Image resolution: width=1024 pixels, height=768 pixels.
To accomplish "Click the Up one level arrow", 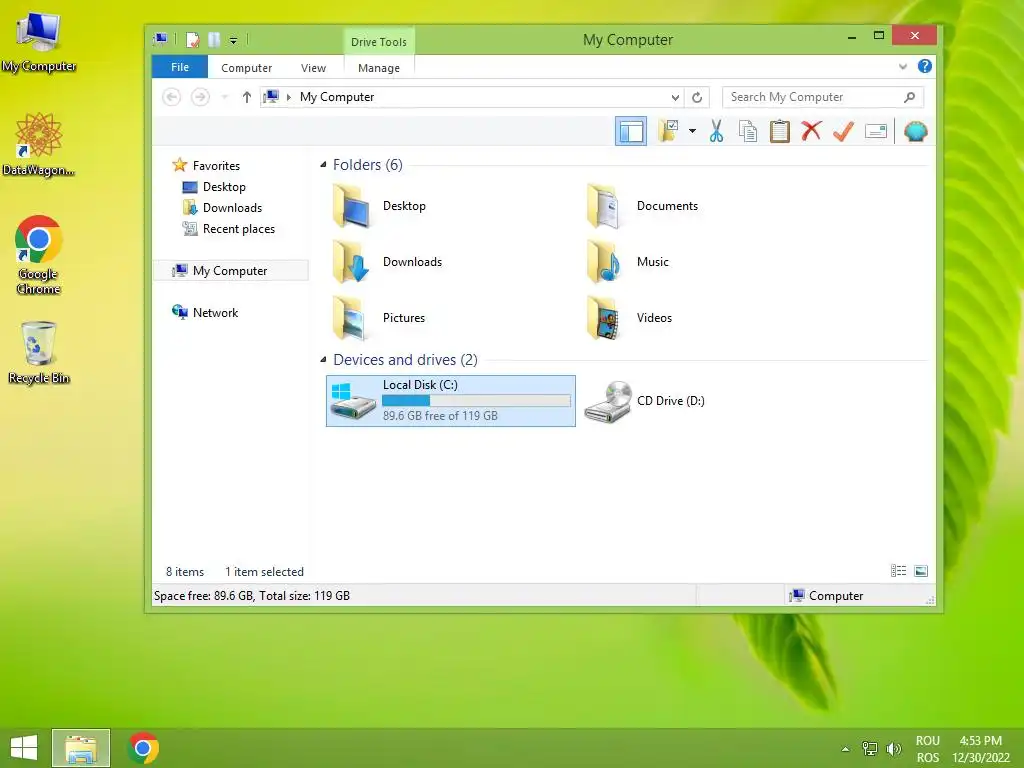I will (x=246, y=97).
